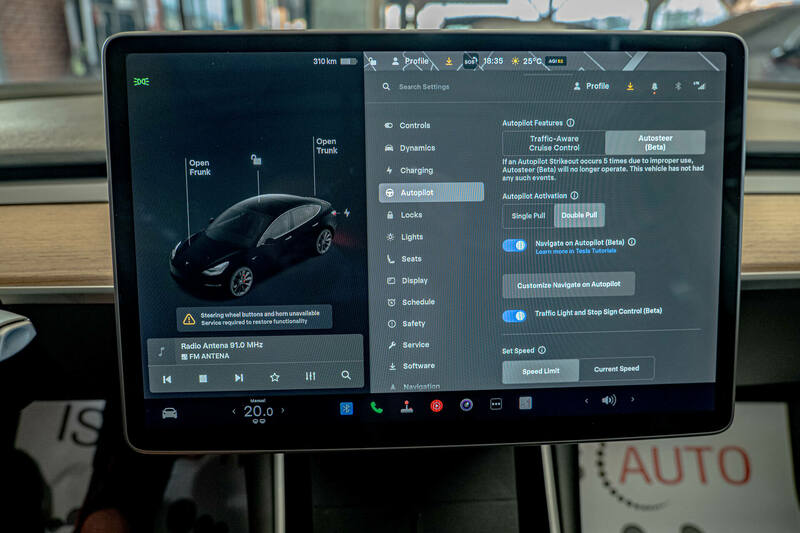Stop the radio playback
The width and height of the screenshot is (800, 533).
[x=203, y=378]
